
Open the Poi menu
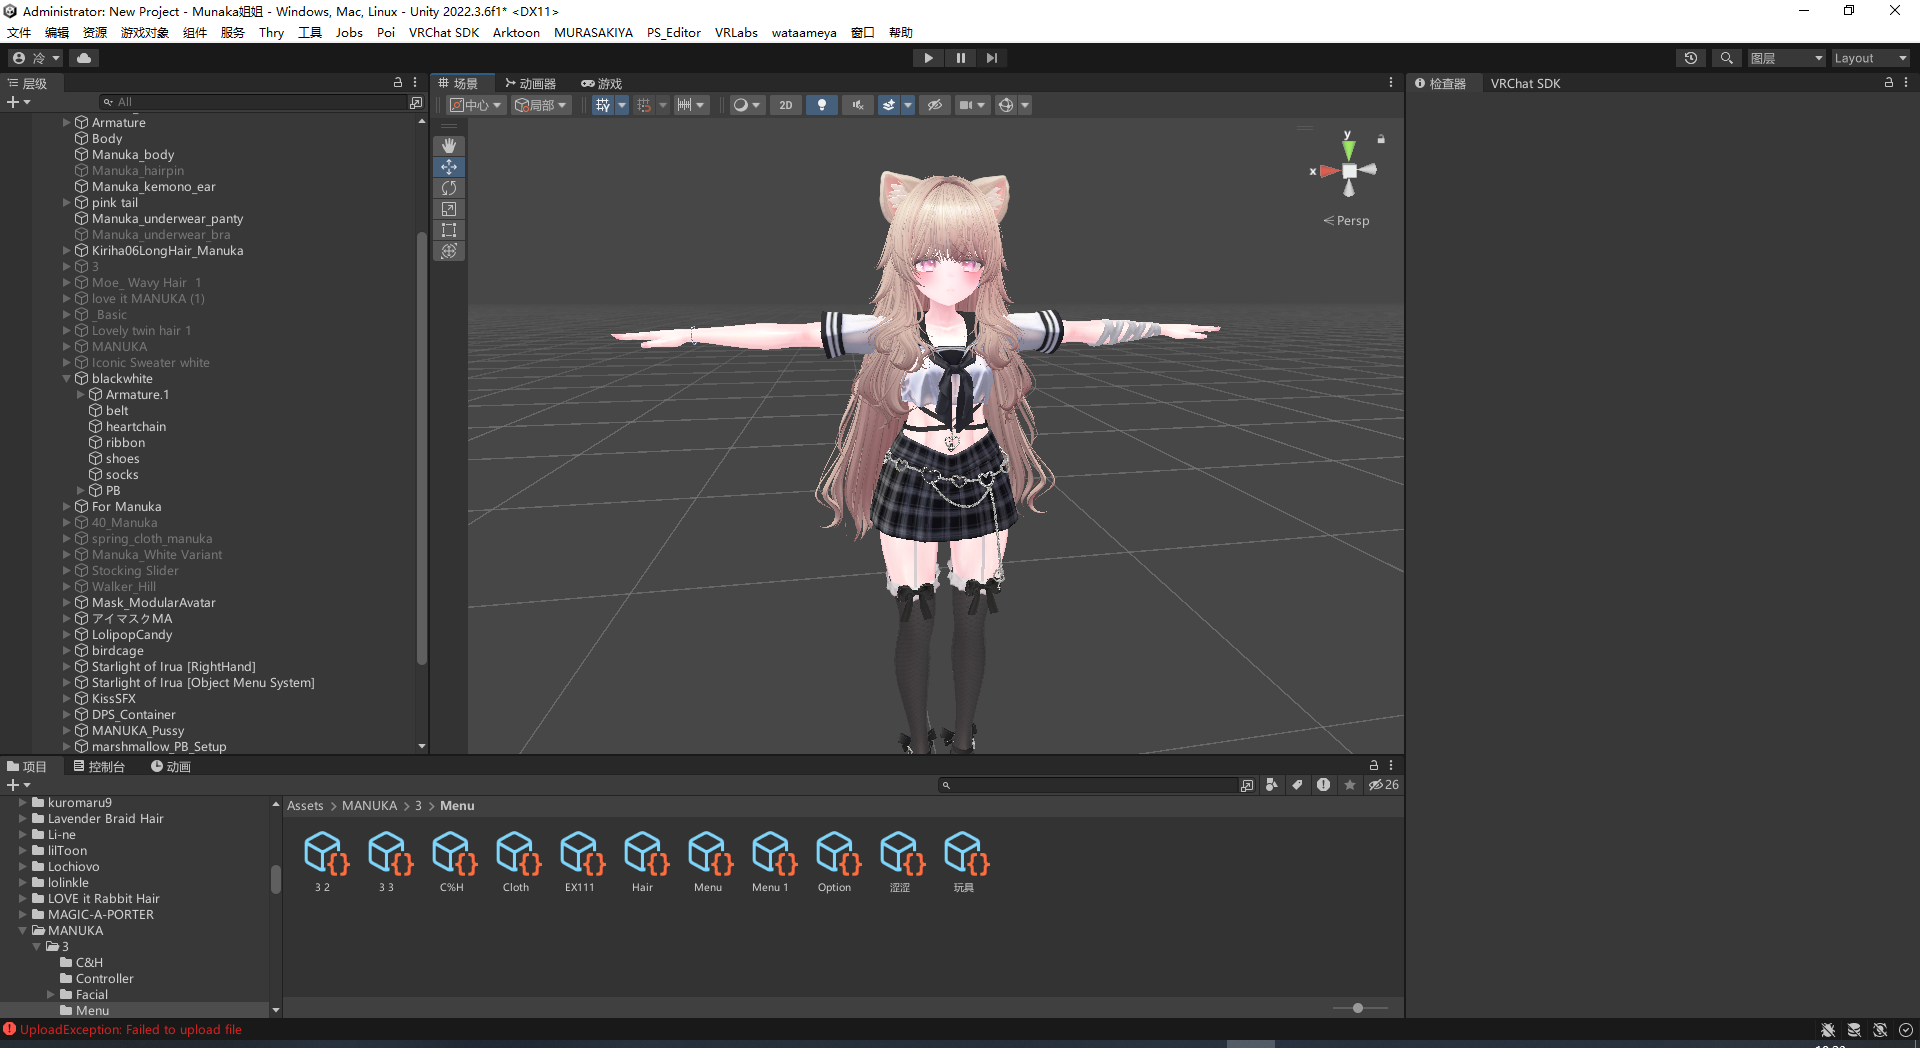pos(386,32)
